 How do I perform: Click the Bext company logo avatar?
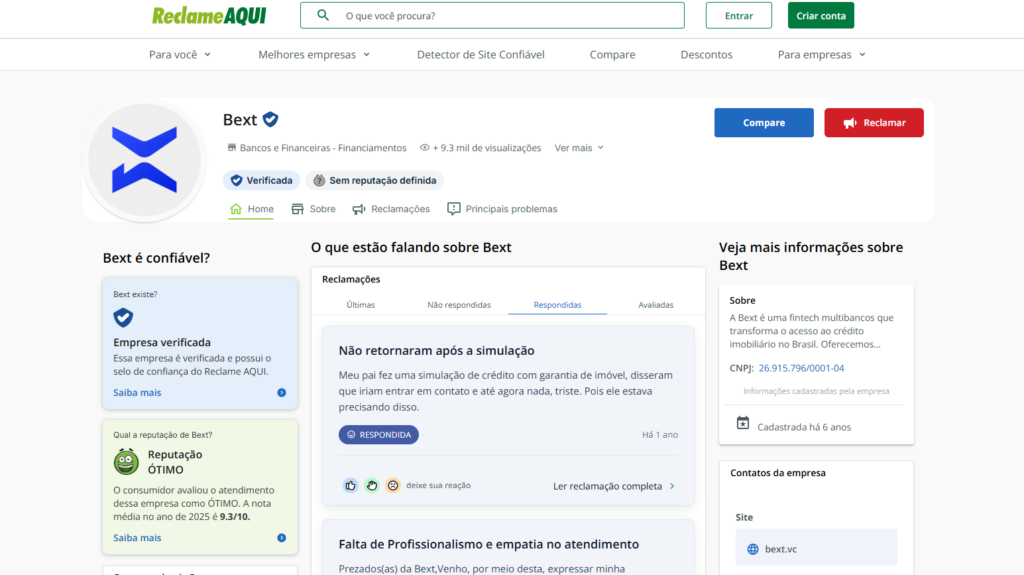click(144, 159)
